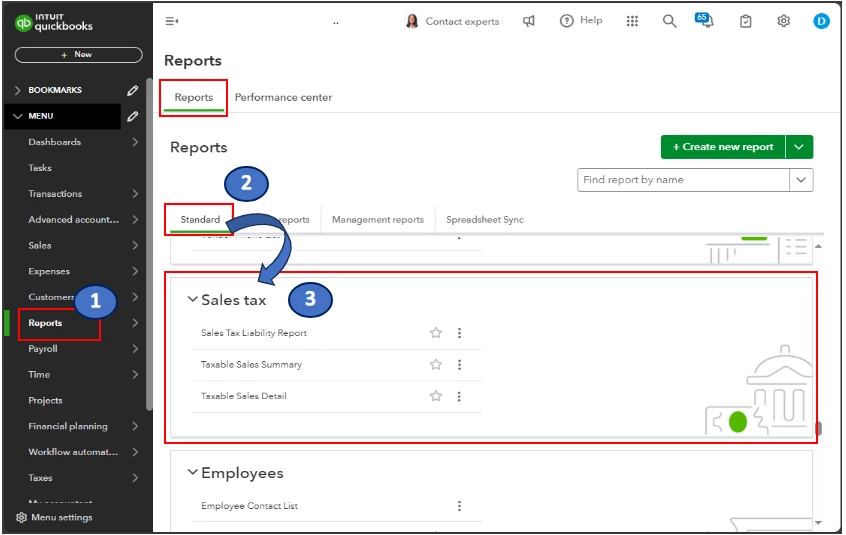Click Contact experts link
The height and width of the screenshot is (535, 846).
[x=462, y=22]
